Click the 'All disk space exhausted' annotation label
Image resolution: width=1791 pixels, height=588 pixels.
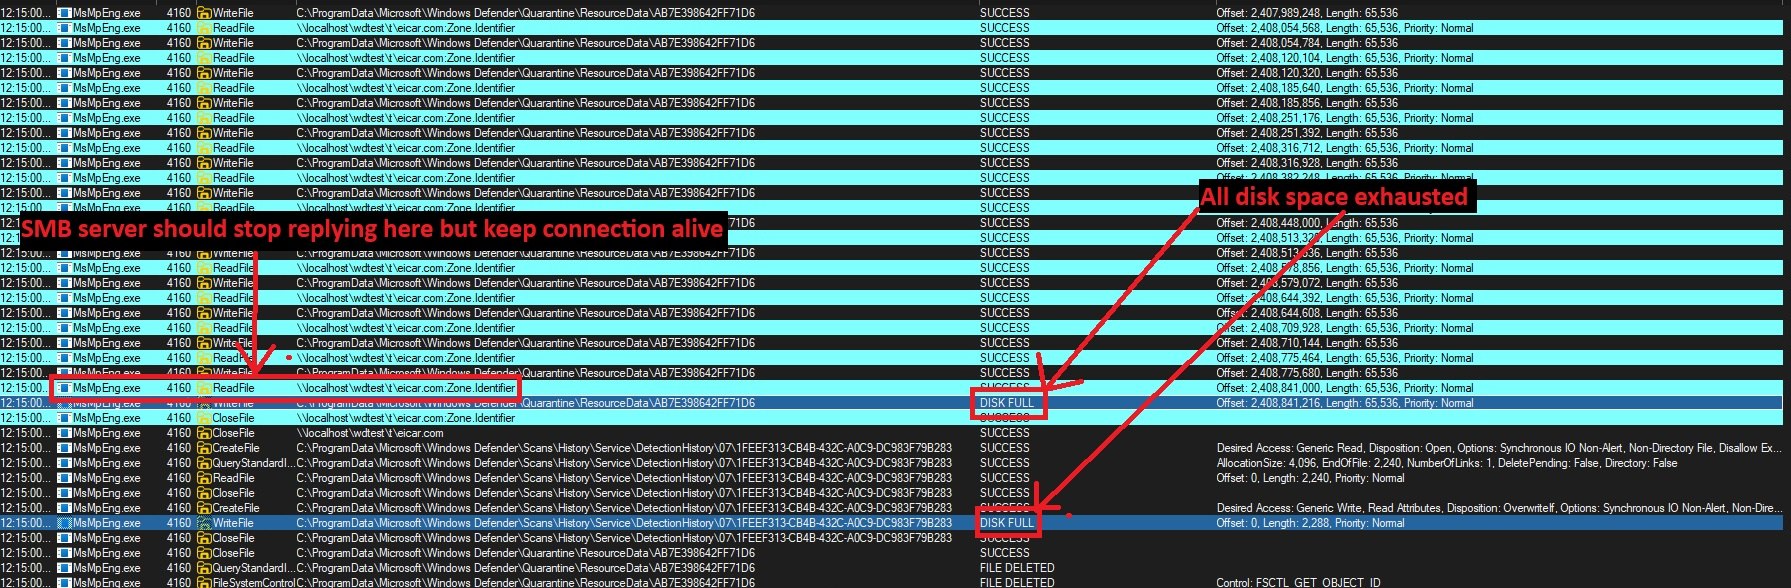click(x=1335, y=197)
